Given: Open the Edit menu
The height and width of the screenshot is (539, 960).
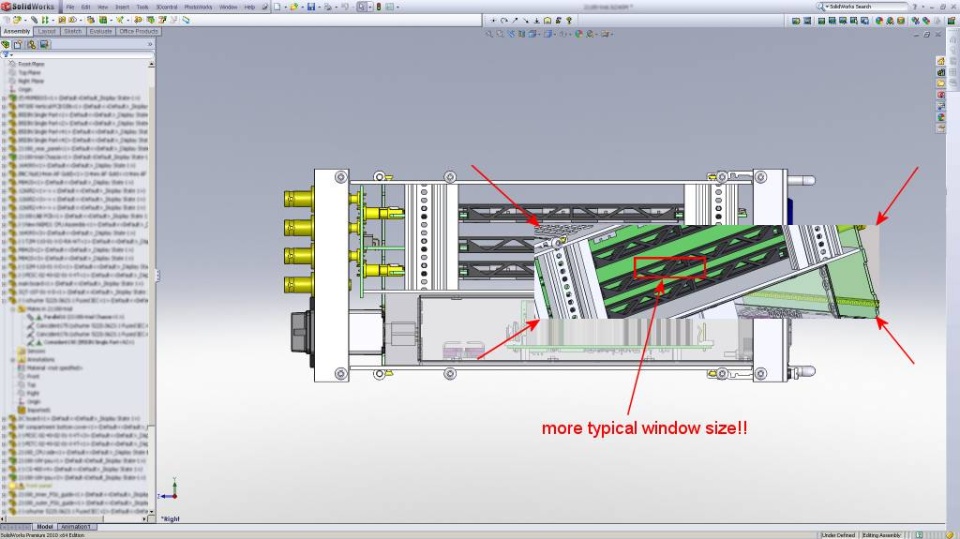Looking at the screenshot, I should point(86,7).
